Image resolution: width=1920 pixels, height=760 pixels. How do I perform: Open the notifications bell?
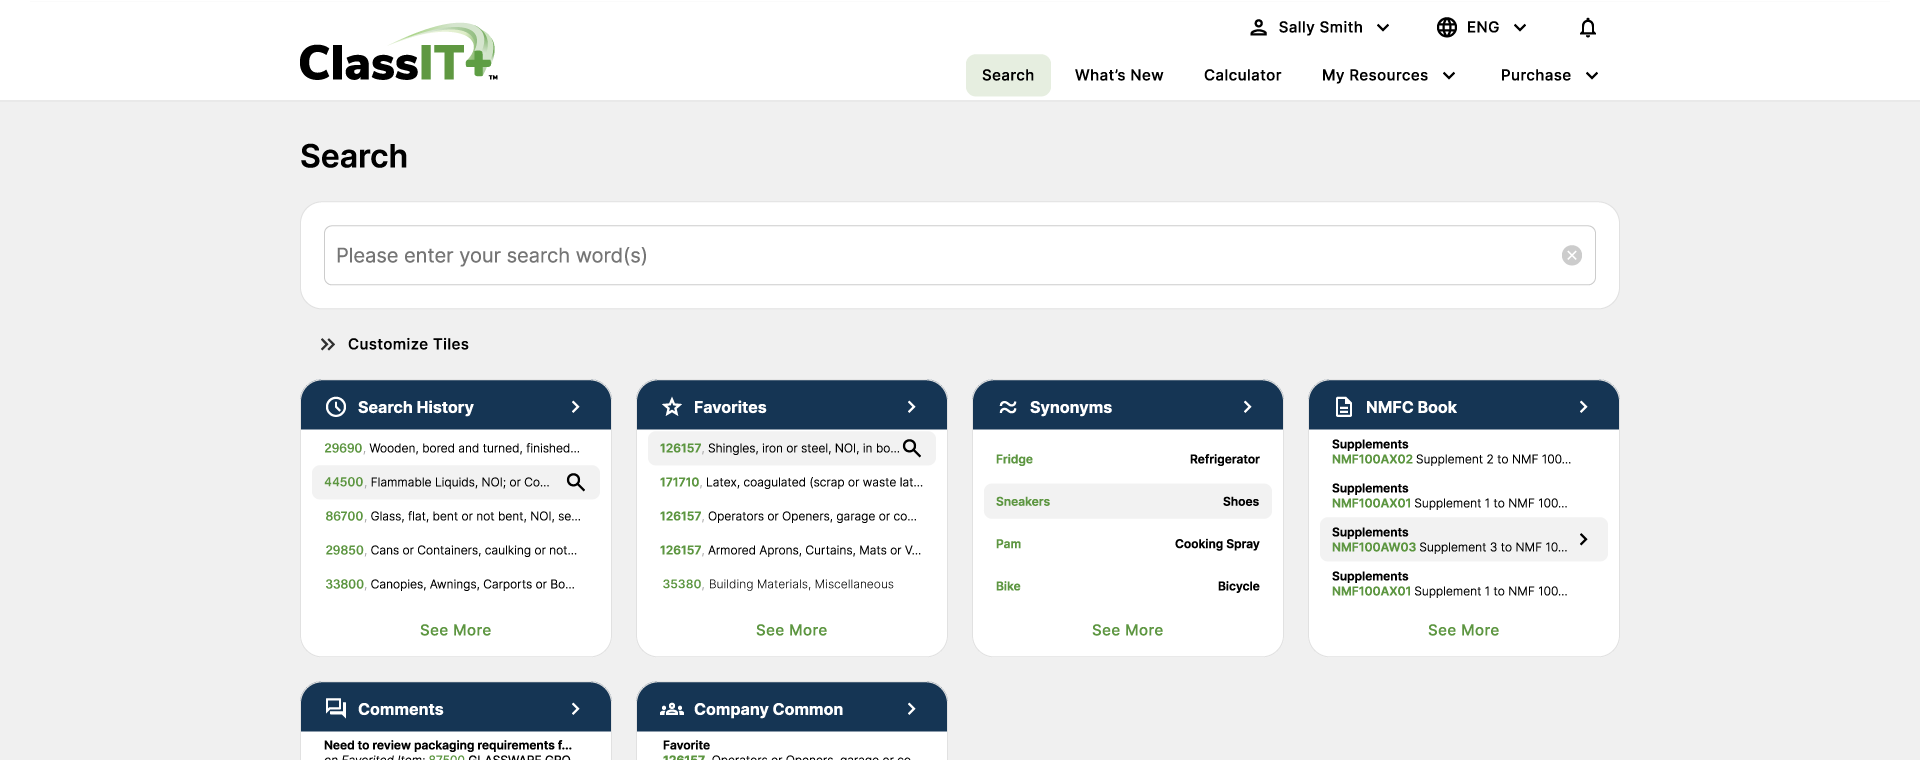tap(1587, 28)
